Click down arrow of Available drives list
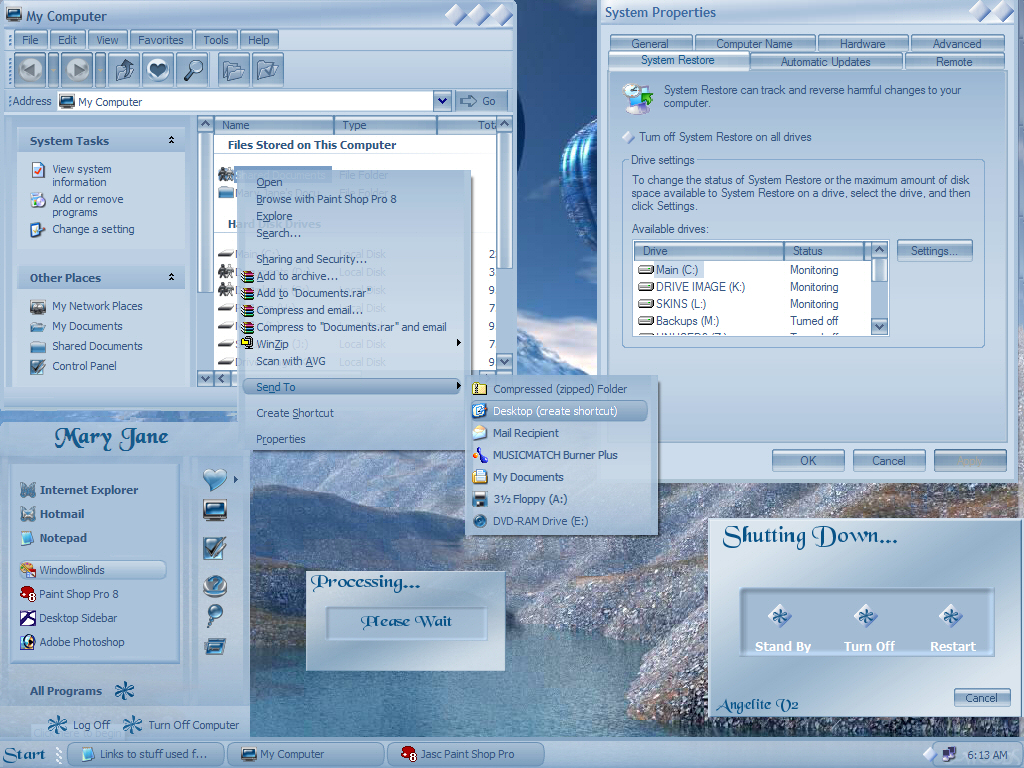Screen dimensions: 1024x768 click(x=880, y=327)
